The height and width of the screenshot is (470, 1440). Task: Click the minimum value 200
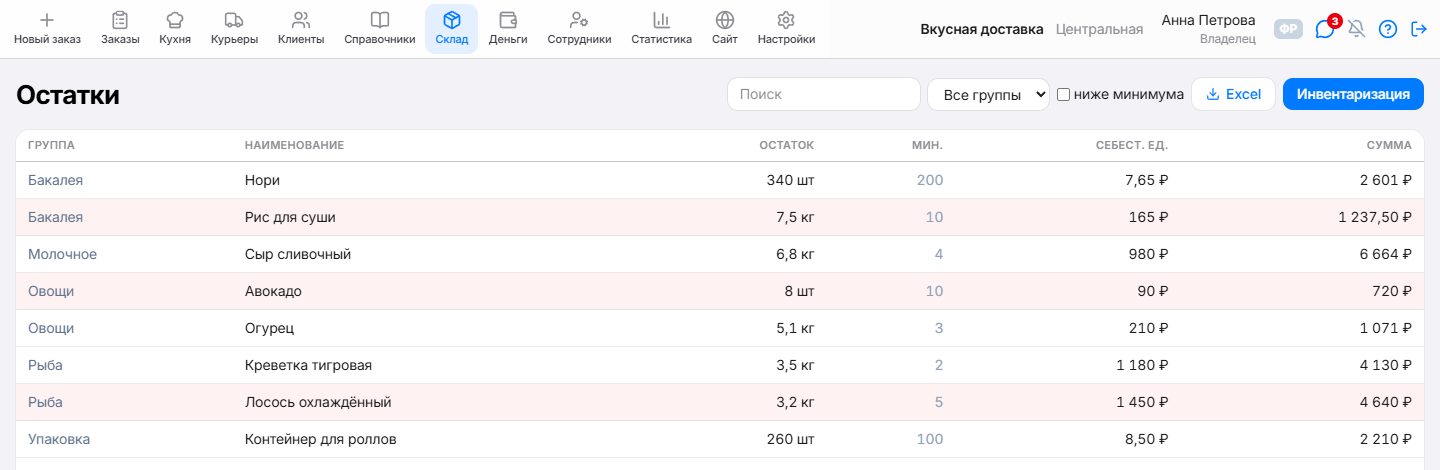pyautogui.click(x=930, y=180)
